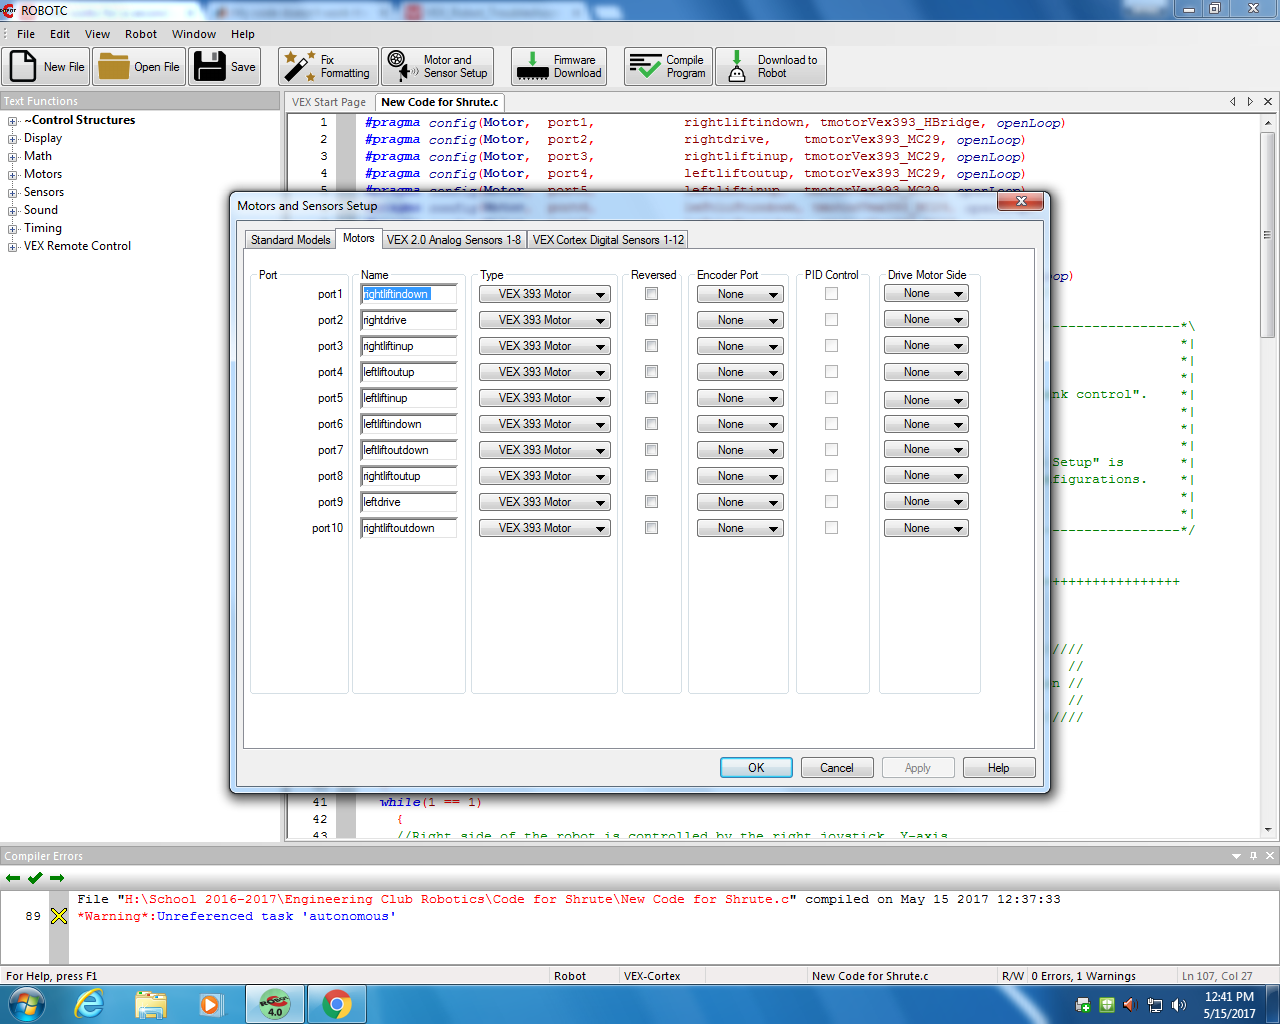Click green checkmark in Compiler Errors
Image resolution: width=1280 pixels, height=1024 pixels.
(35, 878)
